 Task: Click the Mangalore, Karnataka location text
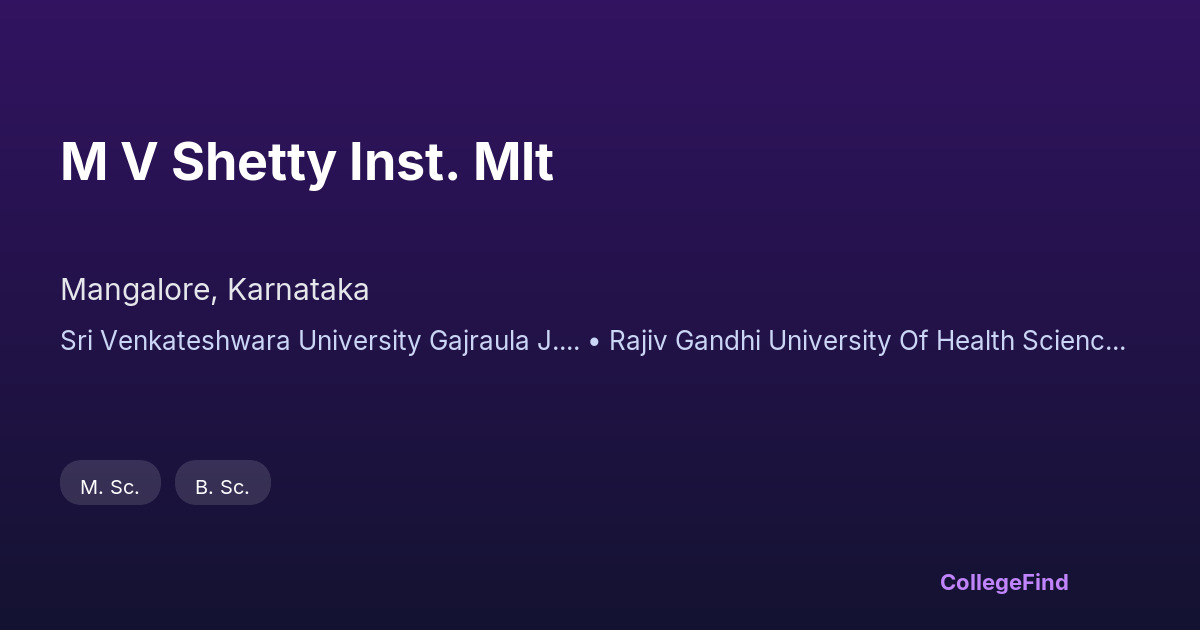214,290
